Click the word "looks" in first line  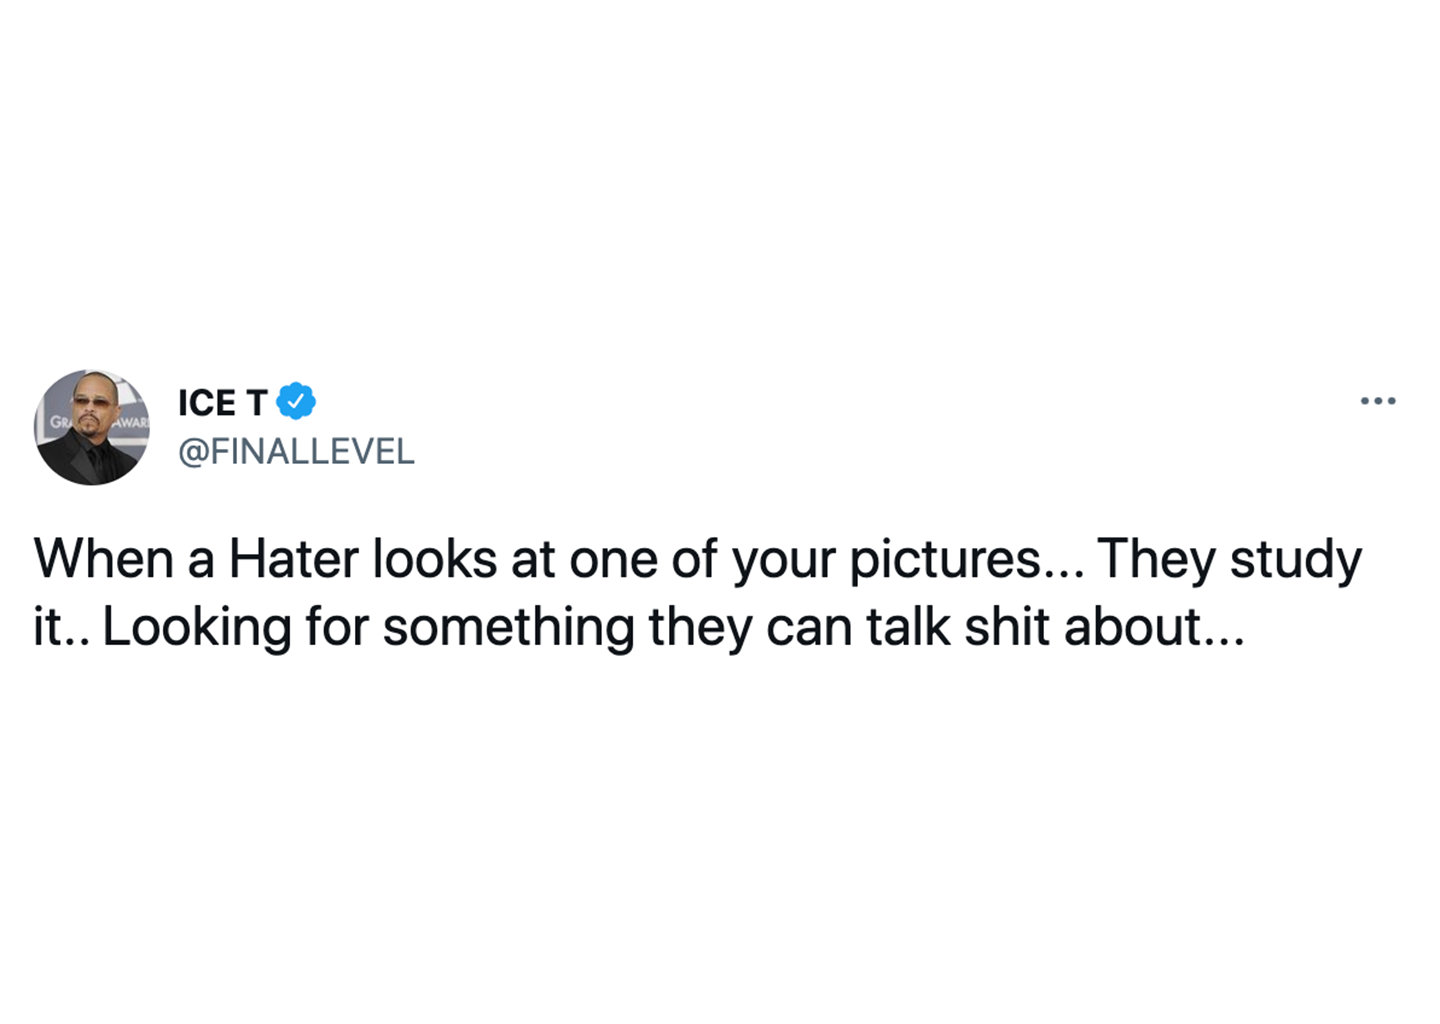(435, 558)
